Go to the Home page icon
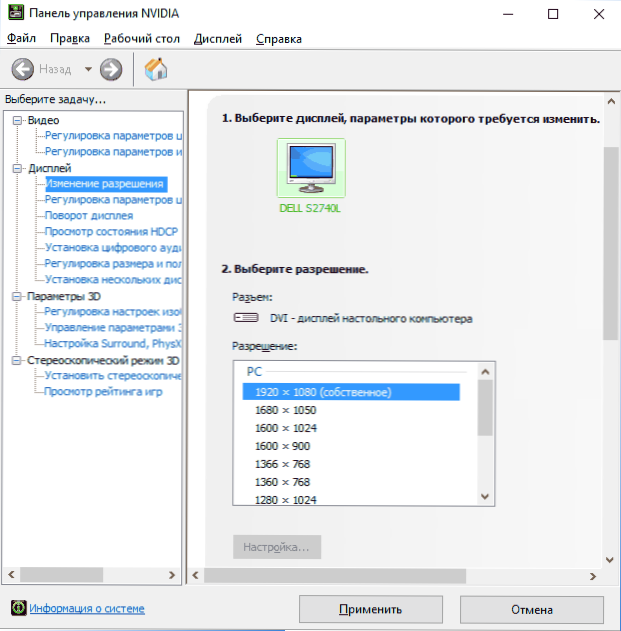 156,69
